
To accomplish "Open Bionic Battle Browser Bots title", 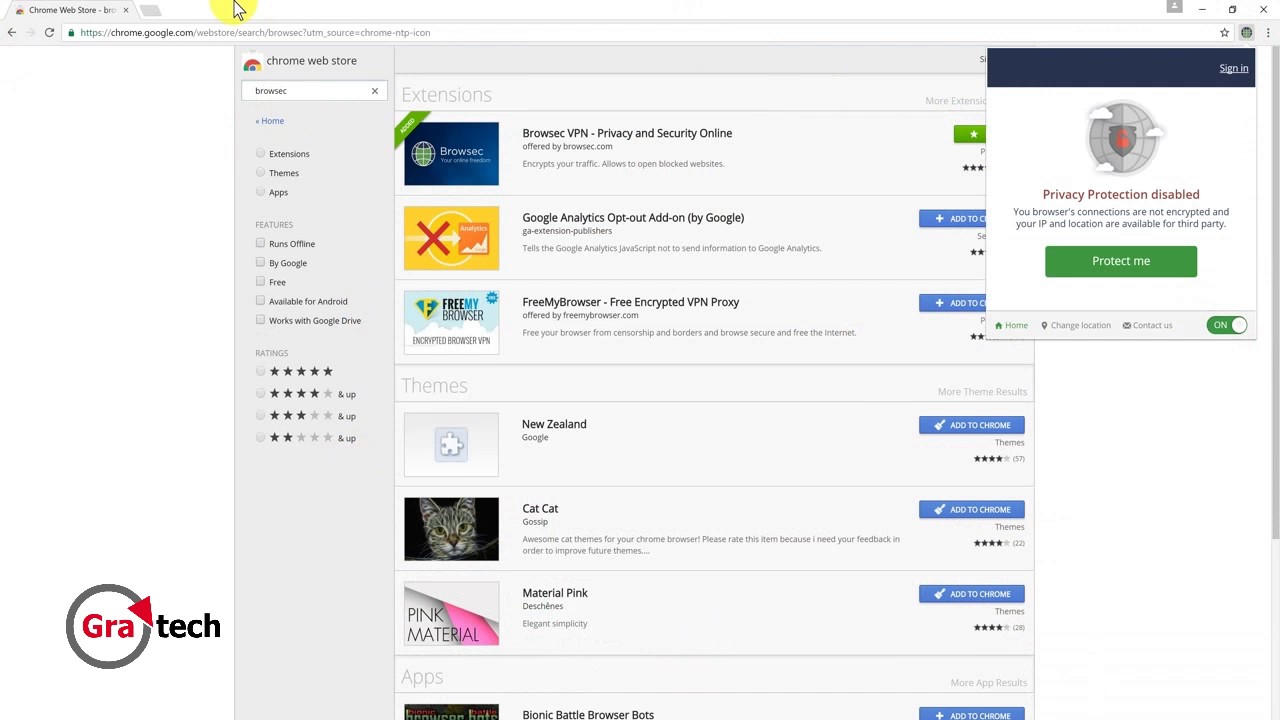I will coord(588,714).
